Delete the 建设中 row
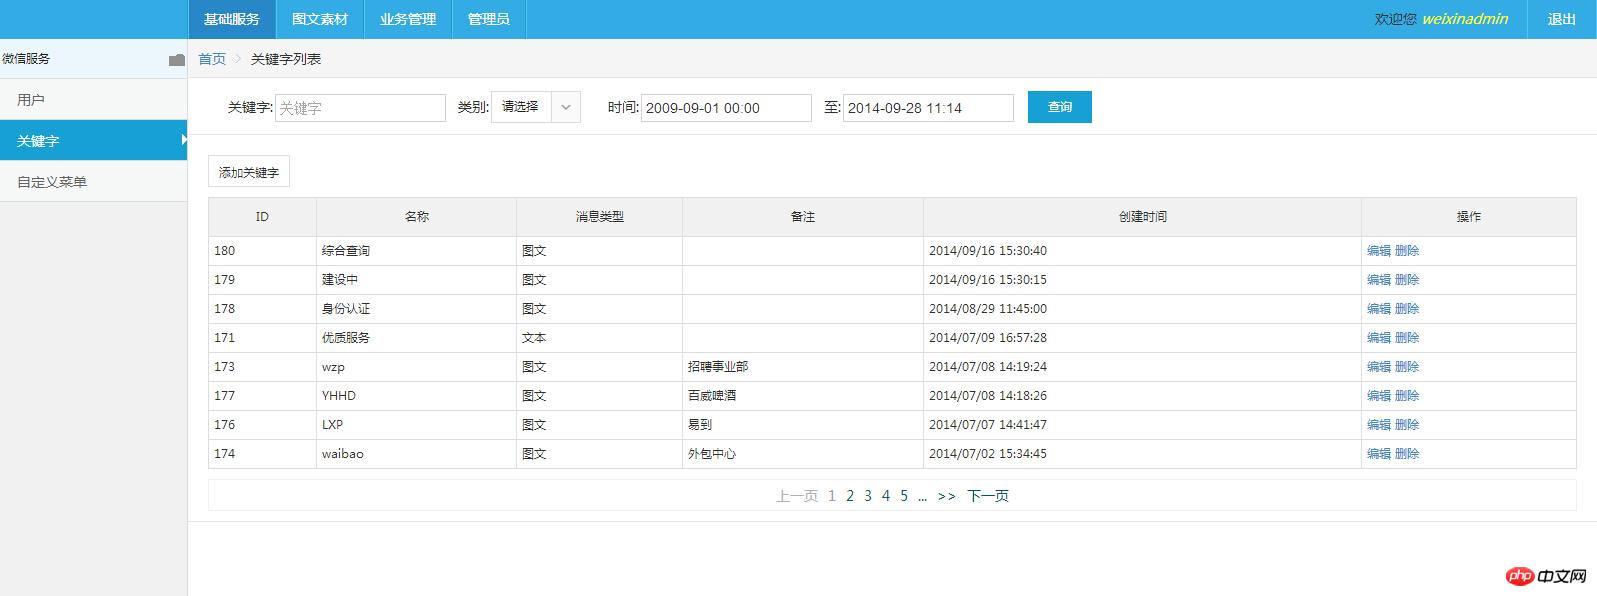This screenshot has height=596, width=1597. pos(1407,280)
